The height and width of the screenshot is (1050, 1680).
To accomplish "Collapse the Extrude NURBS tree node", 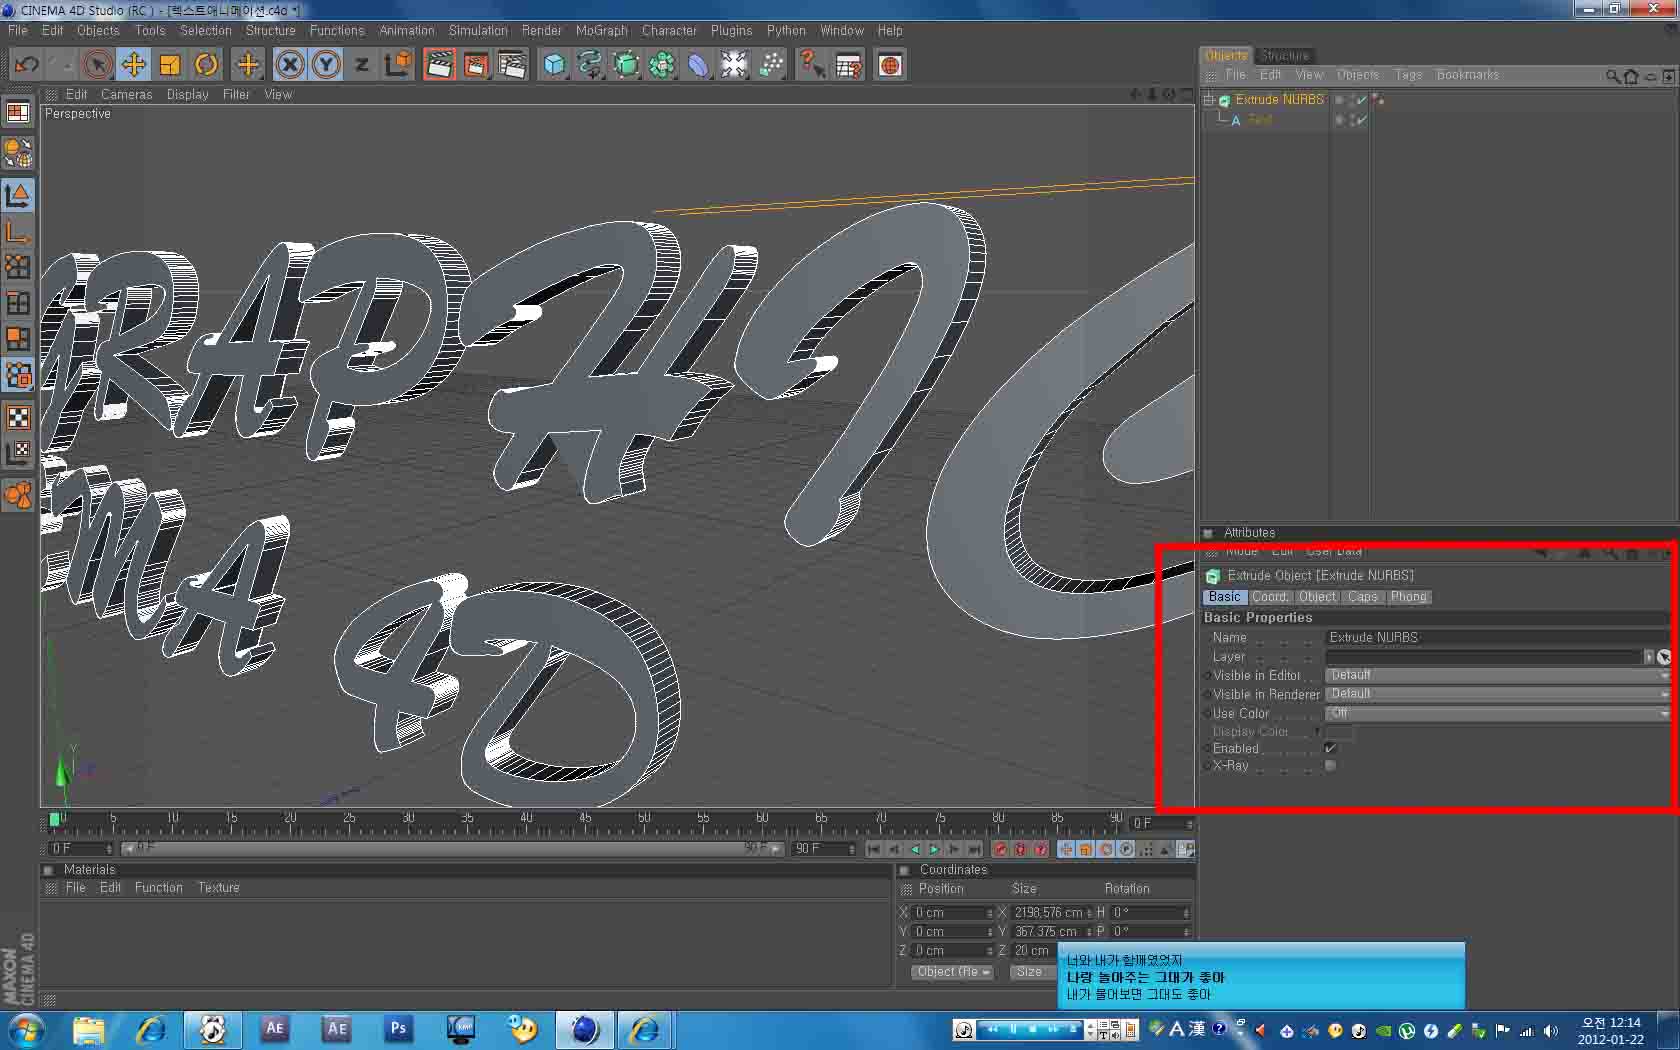I will [1209, 100].
